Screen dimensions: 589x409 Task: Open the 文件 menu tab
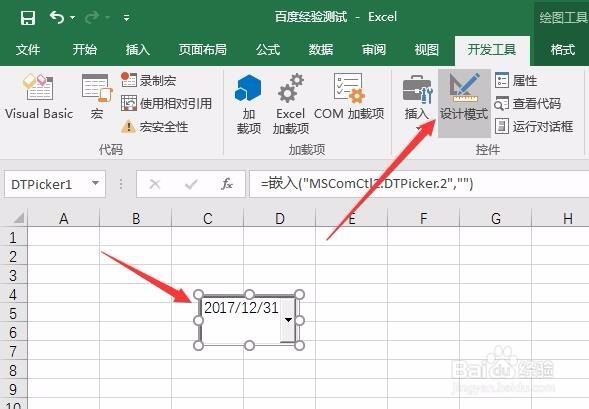28,49
